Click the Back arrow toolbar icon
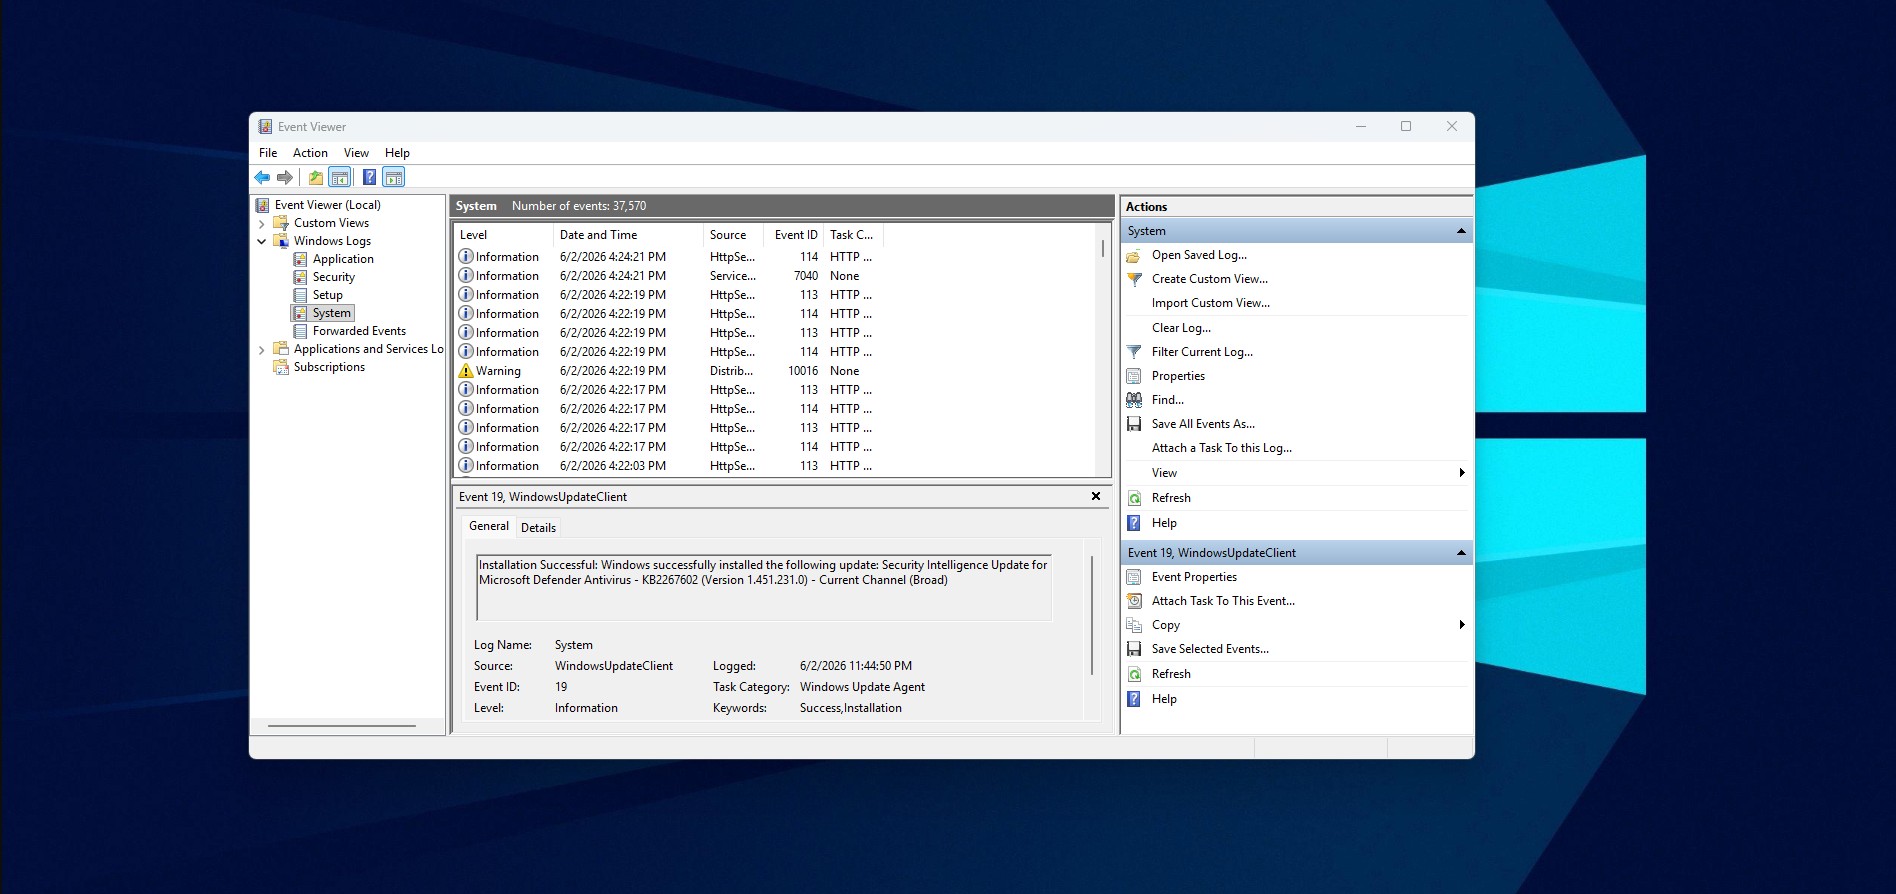Image resolution: width=1896 pixels, height=894 pixels. pyautogui.click(x=262, y=177)
